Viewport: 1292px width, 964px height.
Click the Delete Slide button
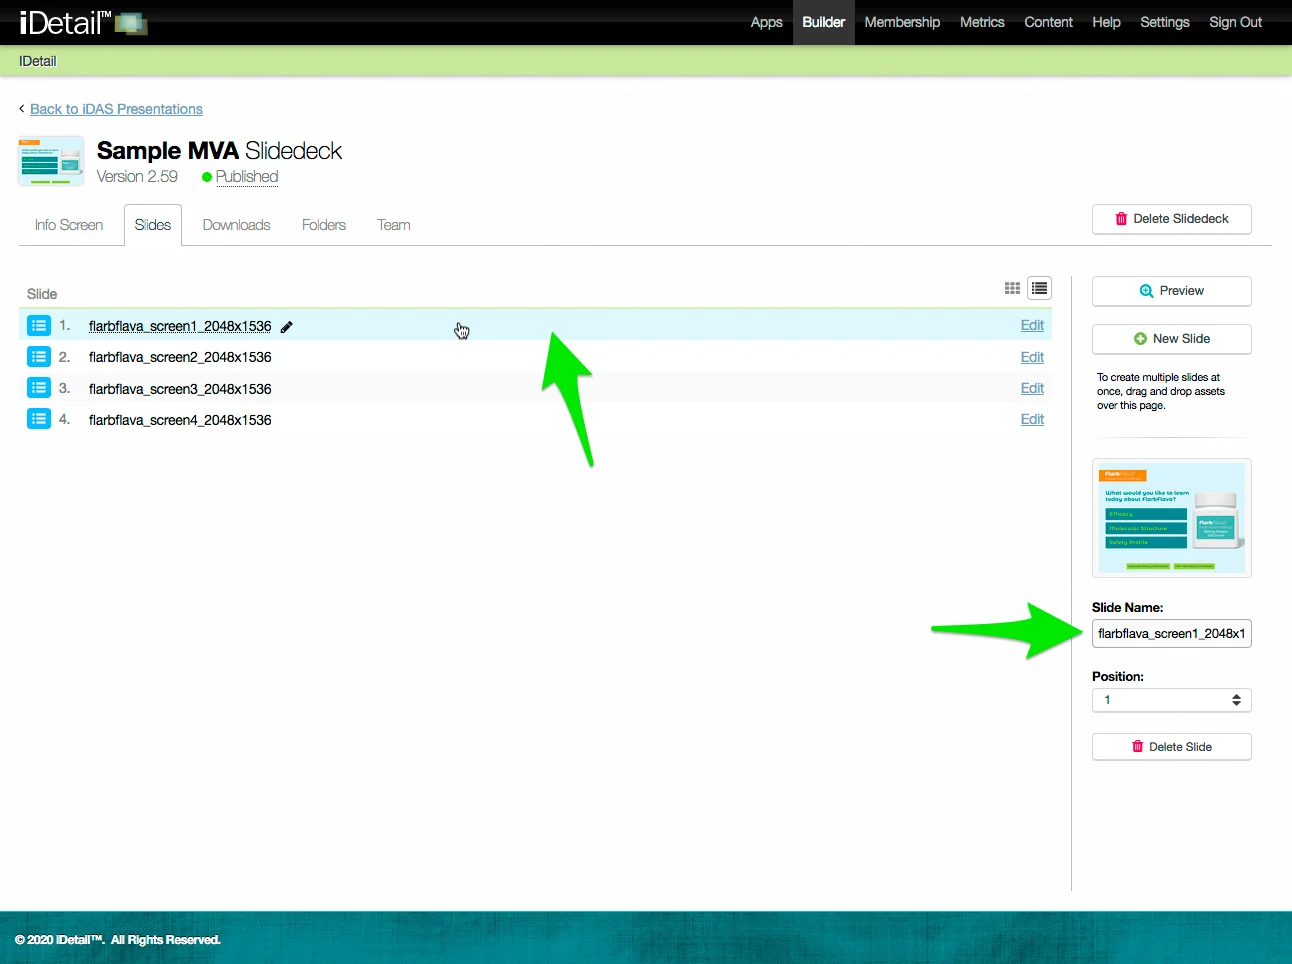(x=1172, y=747)
